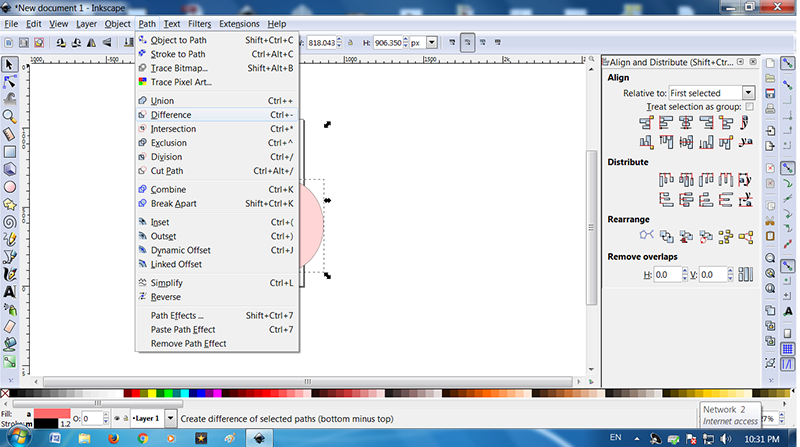Click the text-anchor align icon with 'ya'
This screenshot has width=800, height=447.
tap(746, 142)
